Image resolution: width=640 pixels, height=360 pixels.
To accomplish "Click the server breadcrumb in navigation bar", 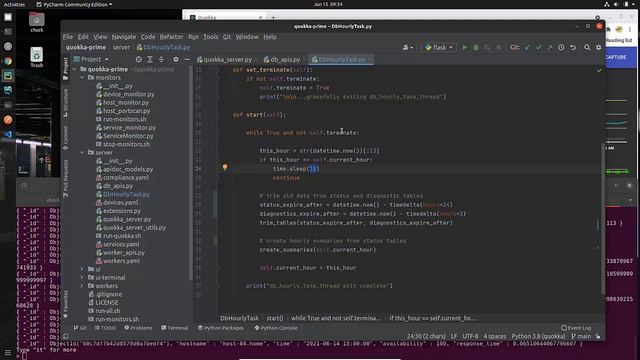I will click(121, 47).
